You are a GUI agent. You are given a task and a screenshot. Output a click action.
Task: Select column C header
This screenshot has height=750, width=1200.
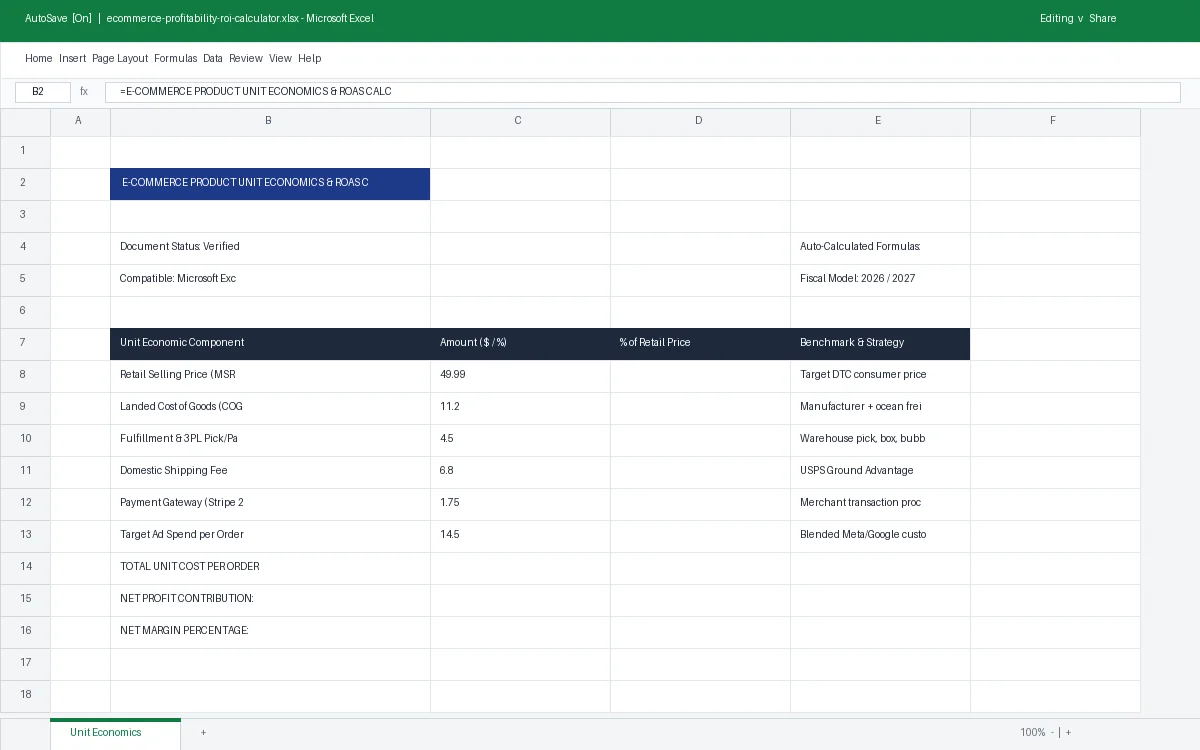[x=520, y=121]
